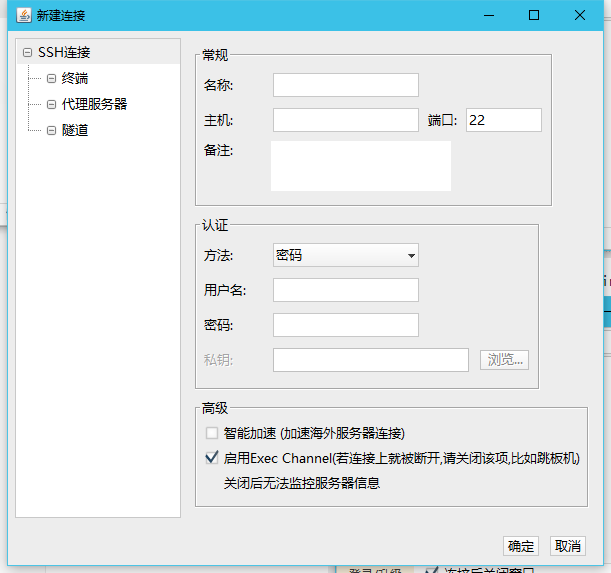Click the 密码 password input field

345,325
